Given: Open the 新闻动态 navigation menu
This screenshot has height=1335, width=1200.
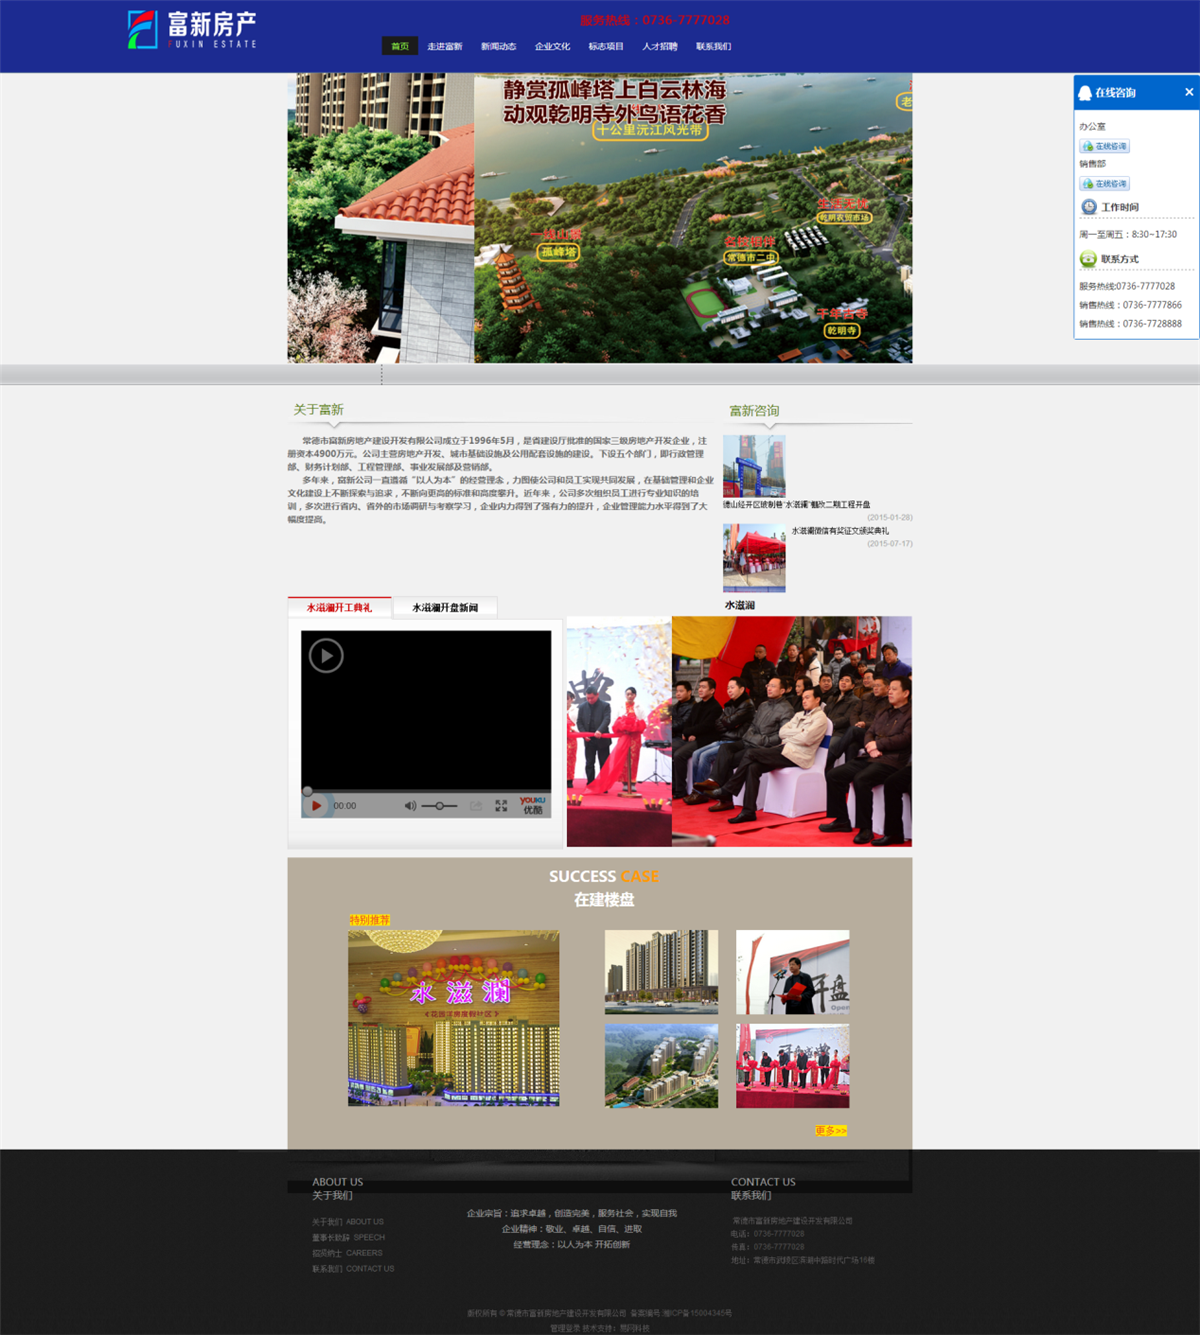Looking at the screenshot, I should point(498,46).
